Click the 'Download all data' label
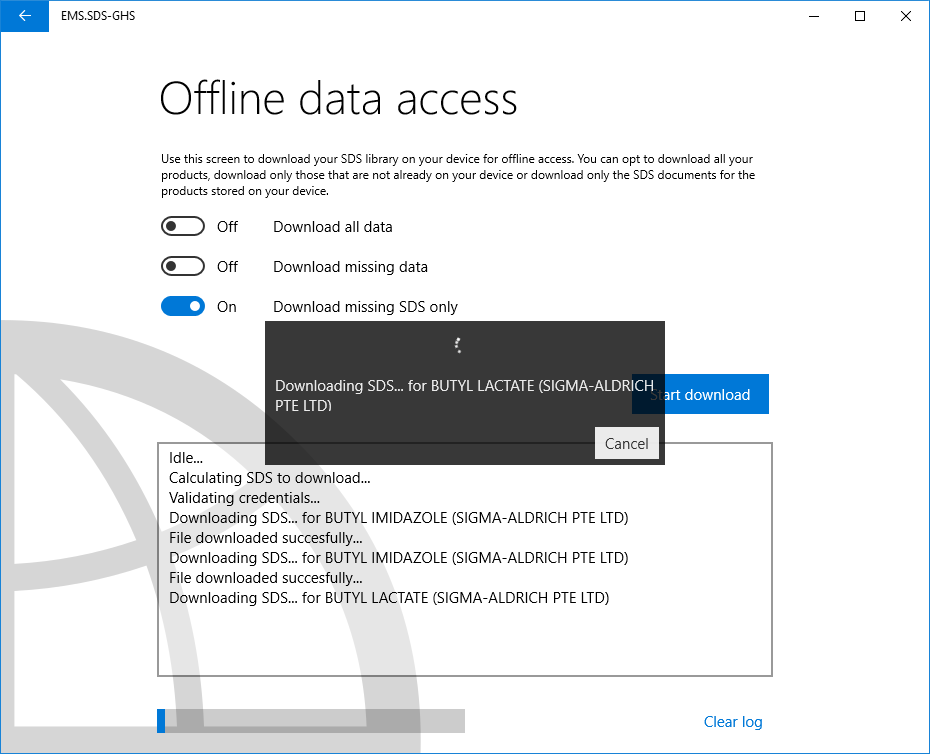This screenshot has height=754, width=930. [x=333, y=227]
